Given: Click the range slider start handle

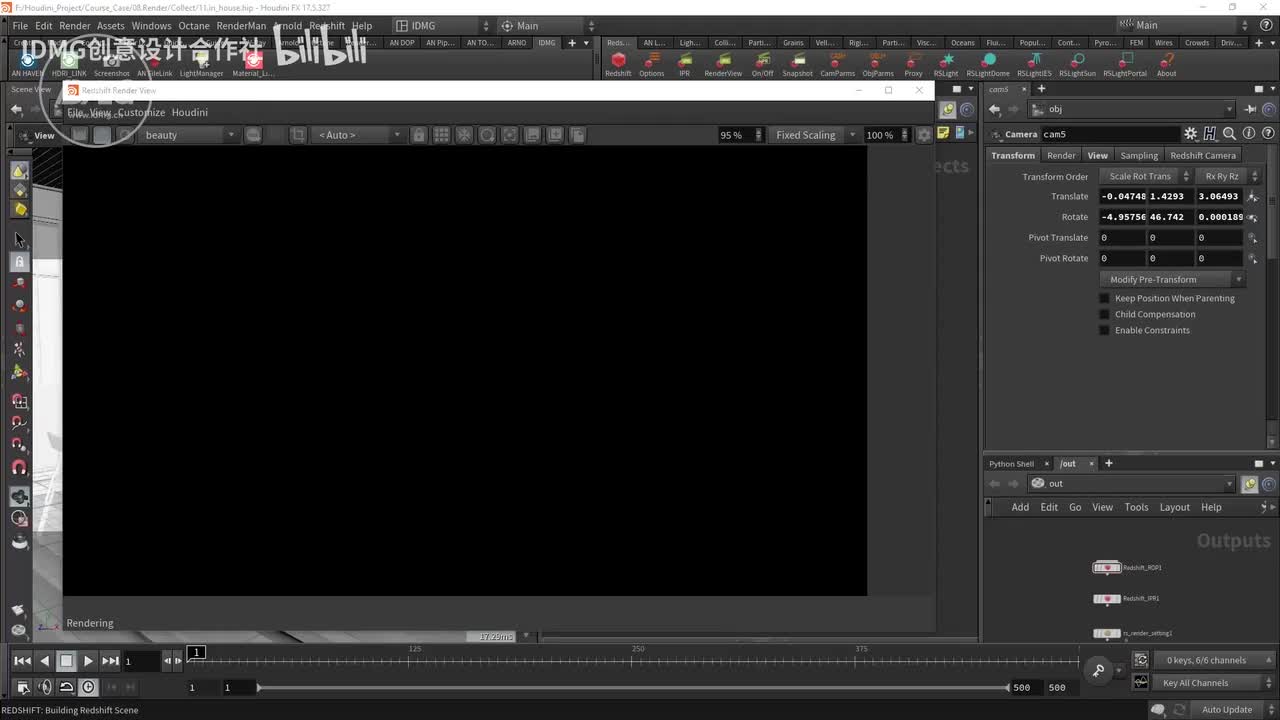Looking at the screenshot, I should (x=259, y=687).
